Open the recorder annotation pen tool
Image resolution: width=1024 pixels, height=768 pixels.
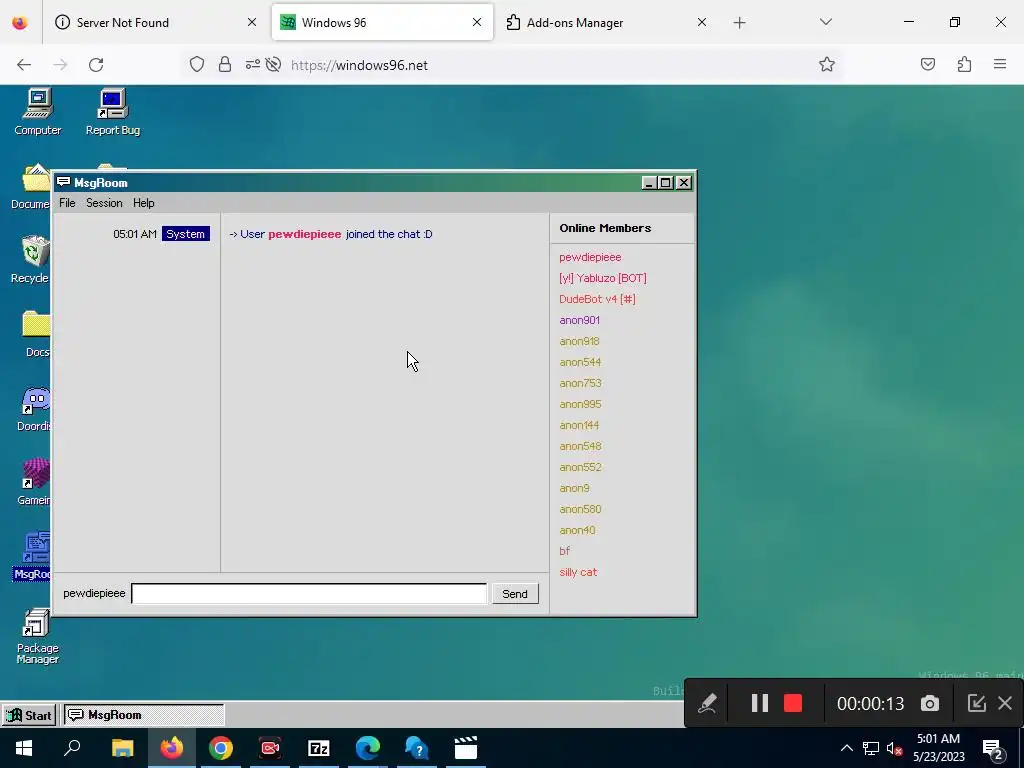(x=707, y=703)
